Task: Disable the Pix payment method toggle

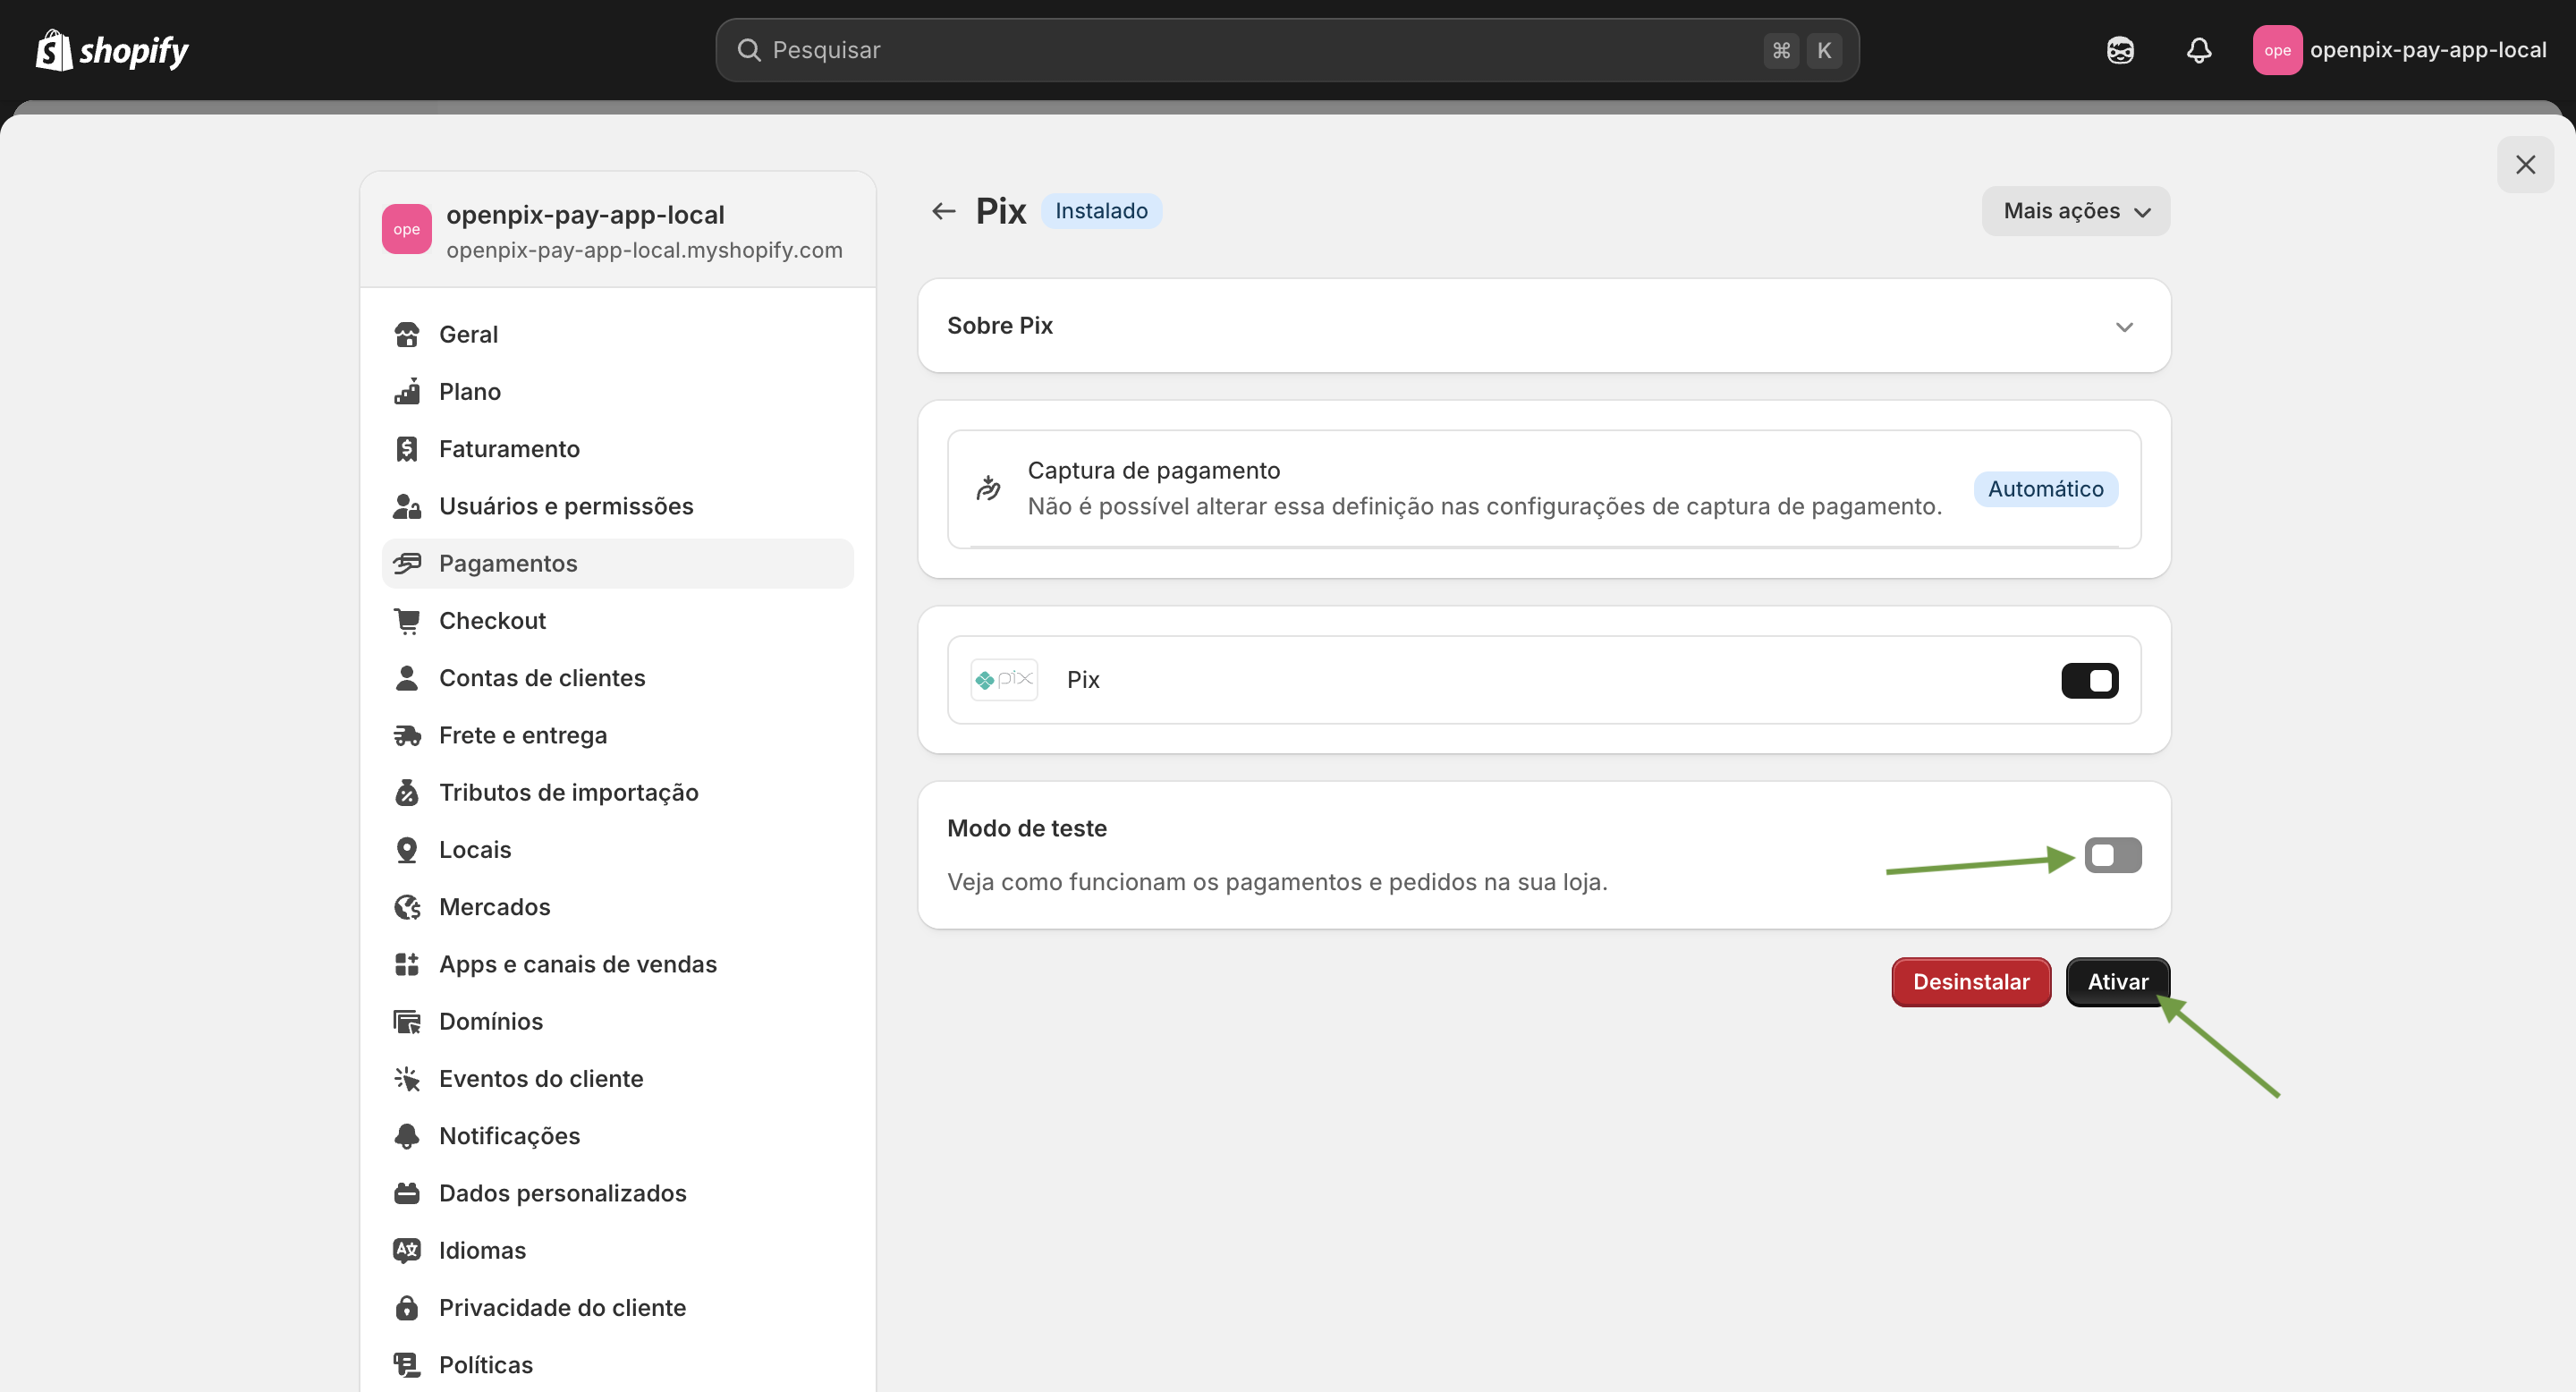Action: 2090,680
